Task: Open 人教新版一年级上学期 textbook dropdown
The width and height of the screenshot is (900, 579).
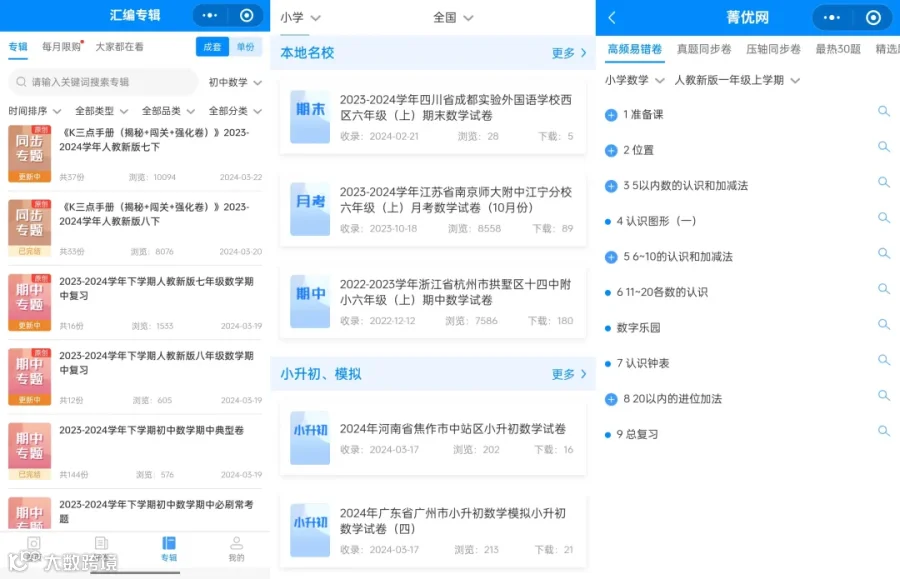Action: (737, 80)
